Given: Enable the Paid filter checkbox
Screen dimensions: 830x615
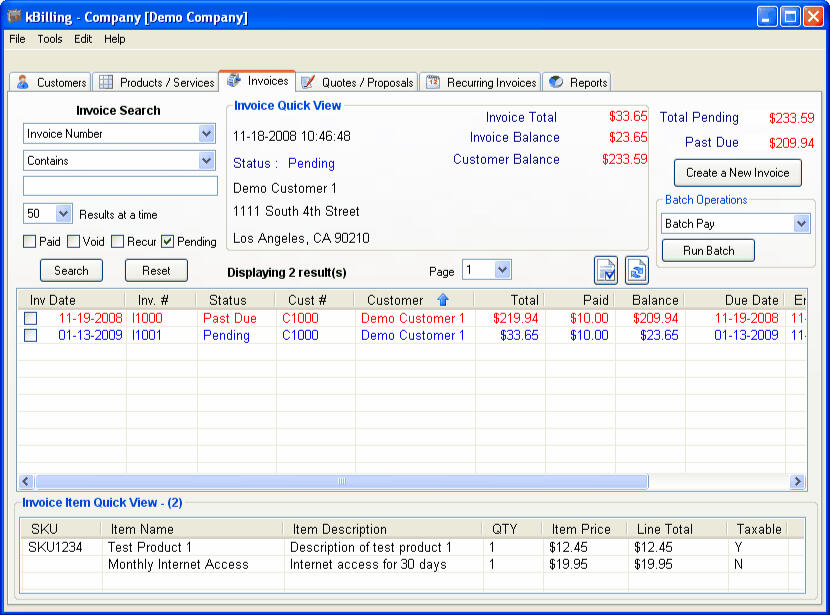Looking at the screenshot, I should 31,241.
